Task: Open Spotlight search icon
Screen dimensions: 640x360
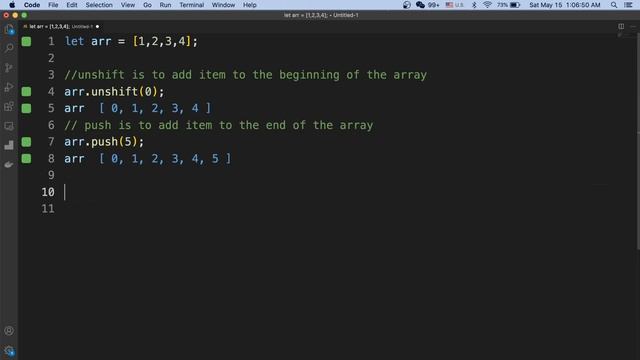Action: tap(614, 5)
